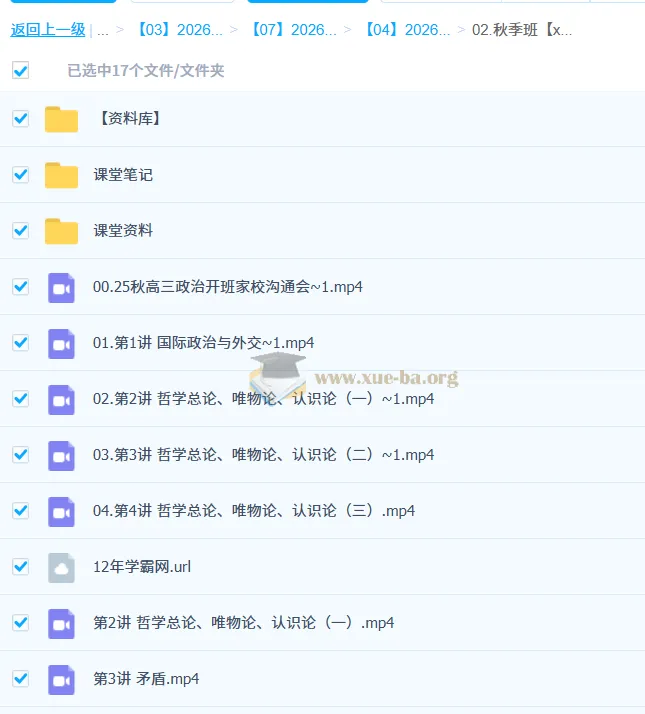
Task: Open file 02.第2讲 哲学总论、唯物论、认识论（一）~1.mp4
Action: click(263, 399)
